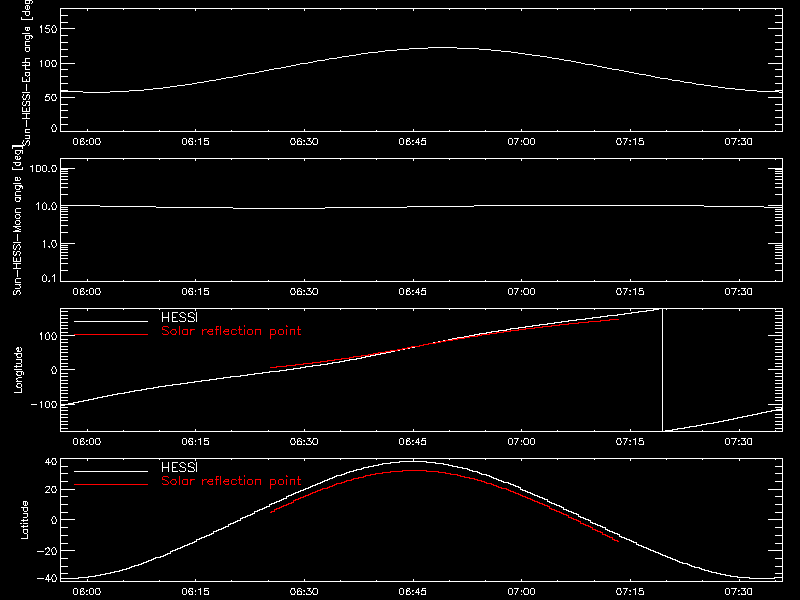
Task: Pick the red legend line sample in Latitude plot
Action: coord(111,484)
